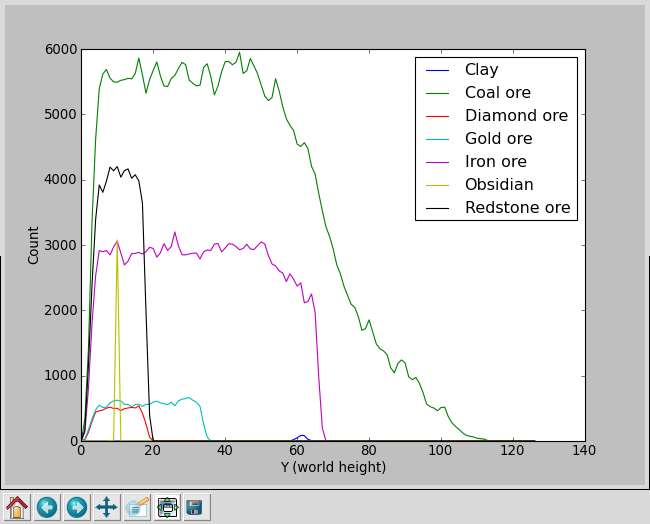This screenshot has width=650, height=524.
Task: Click the Clay legend label
Action: coord(481,70)
